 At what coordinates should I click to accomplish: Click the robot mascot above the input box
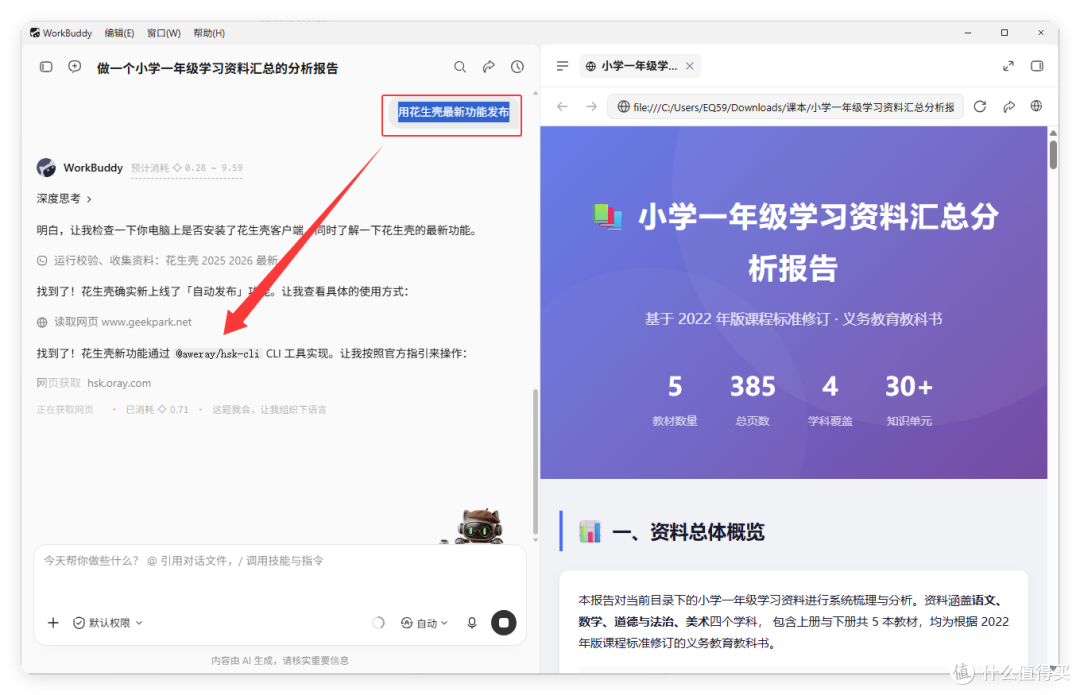click(x=480, y=526)
